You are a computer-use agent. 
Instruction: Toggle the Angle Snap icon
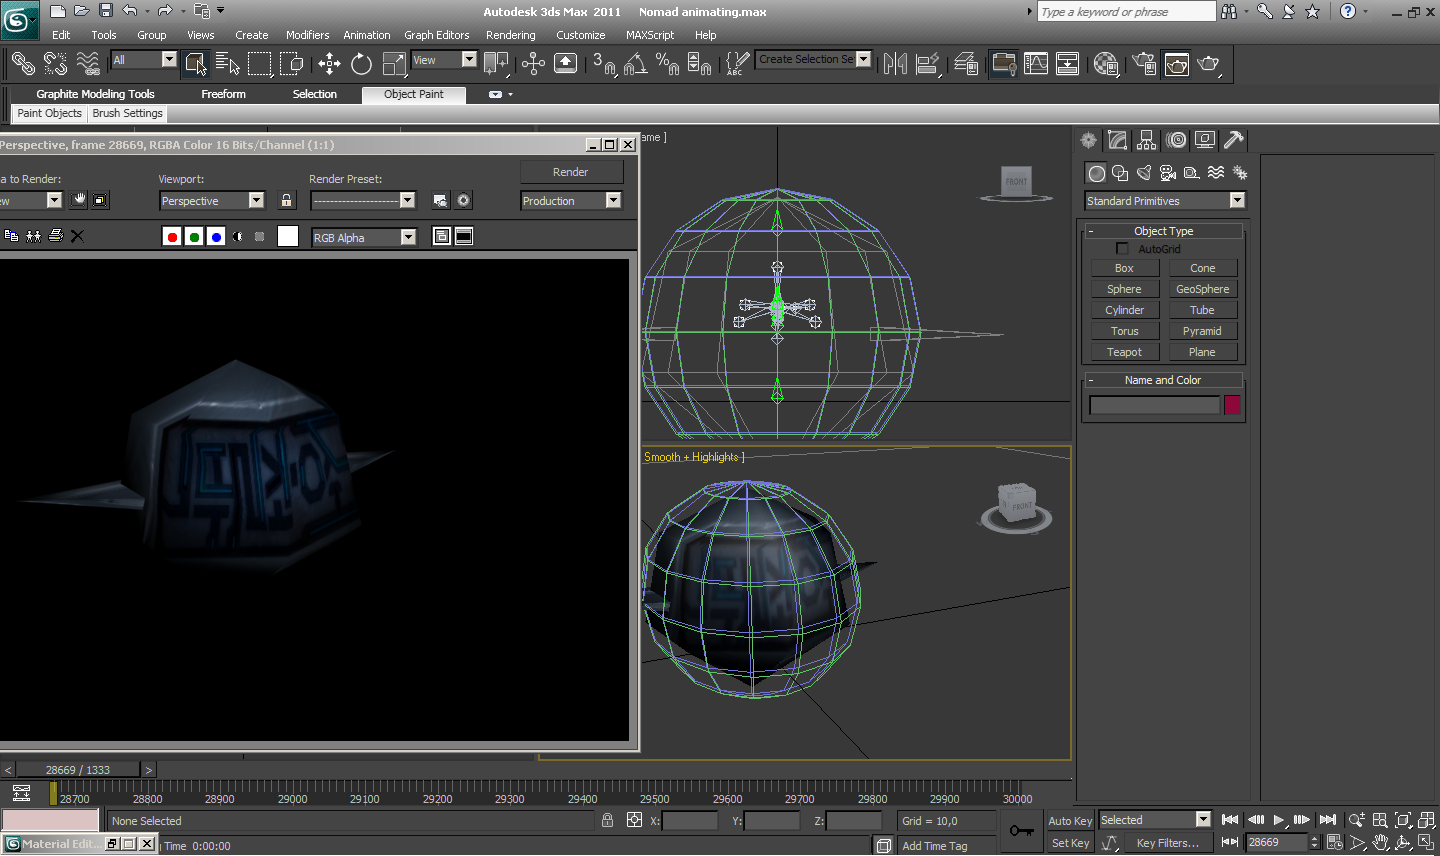[x=636, y=64]
